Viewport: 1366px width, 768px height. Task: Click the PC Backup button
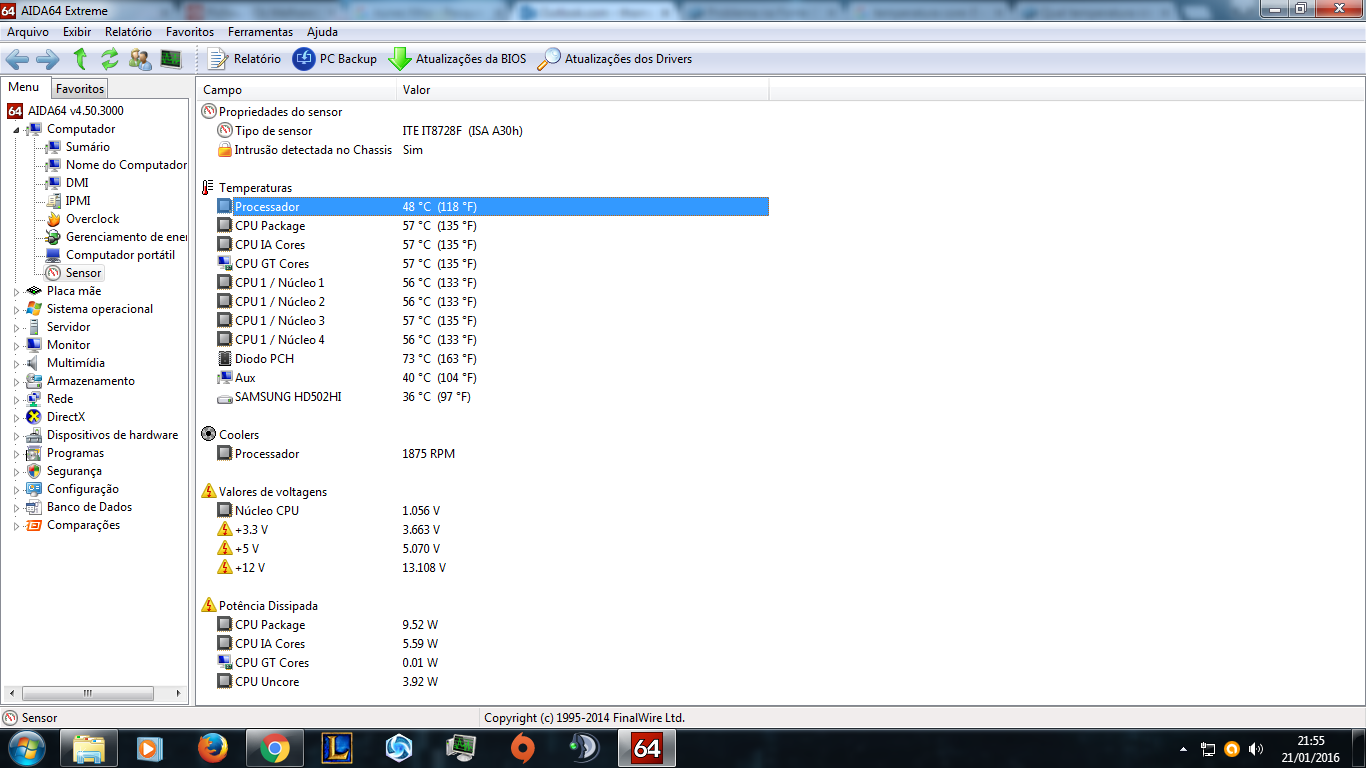point(335,59)
